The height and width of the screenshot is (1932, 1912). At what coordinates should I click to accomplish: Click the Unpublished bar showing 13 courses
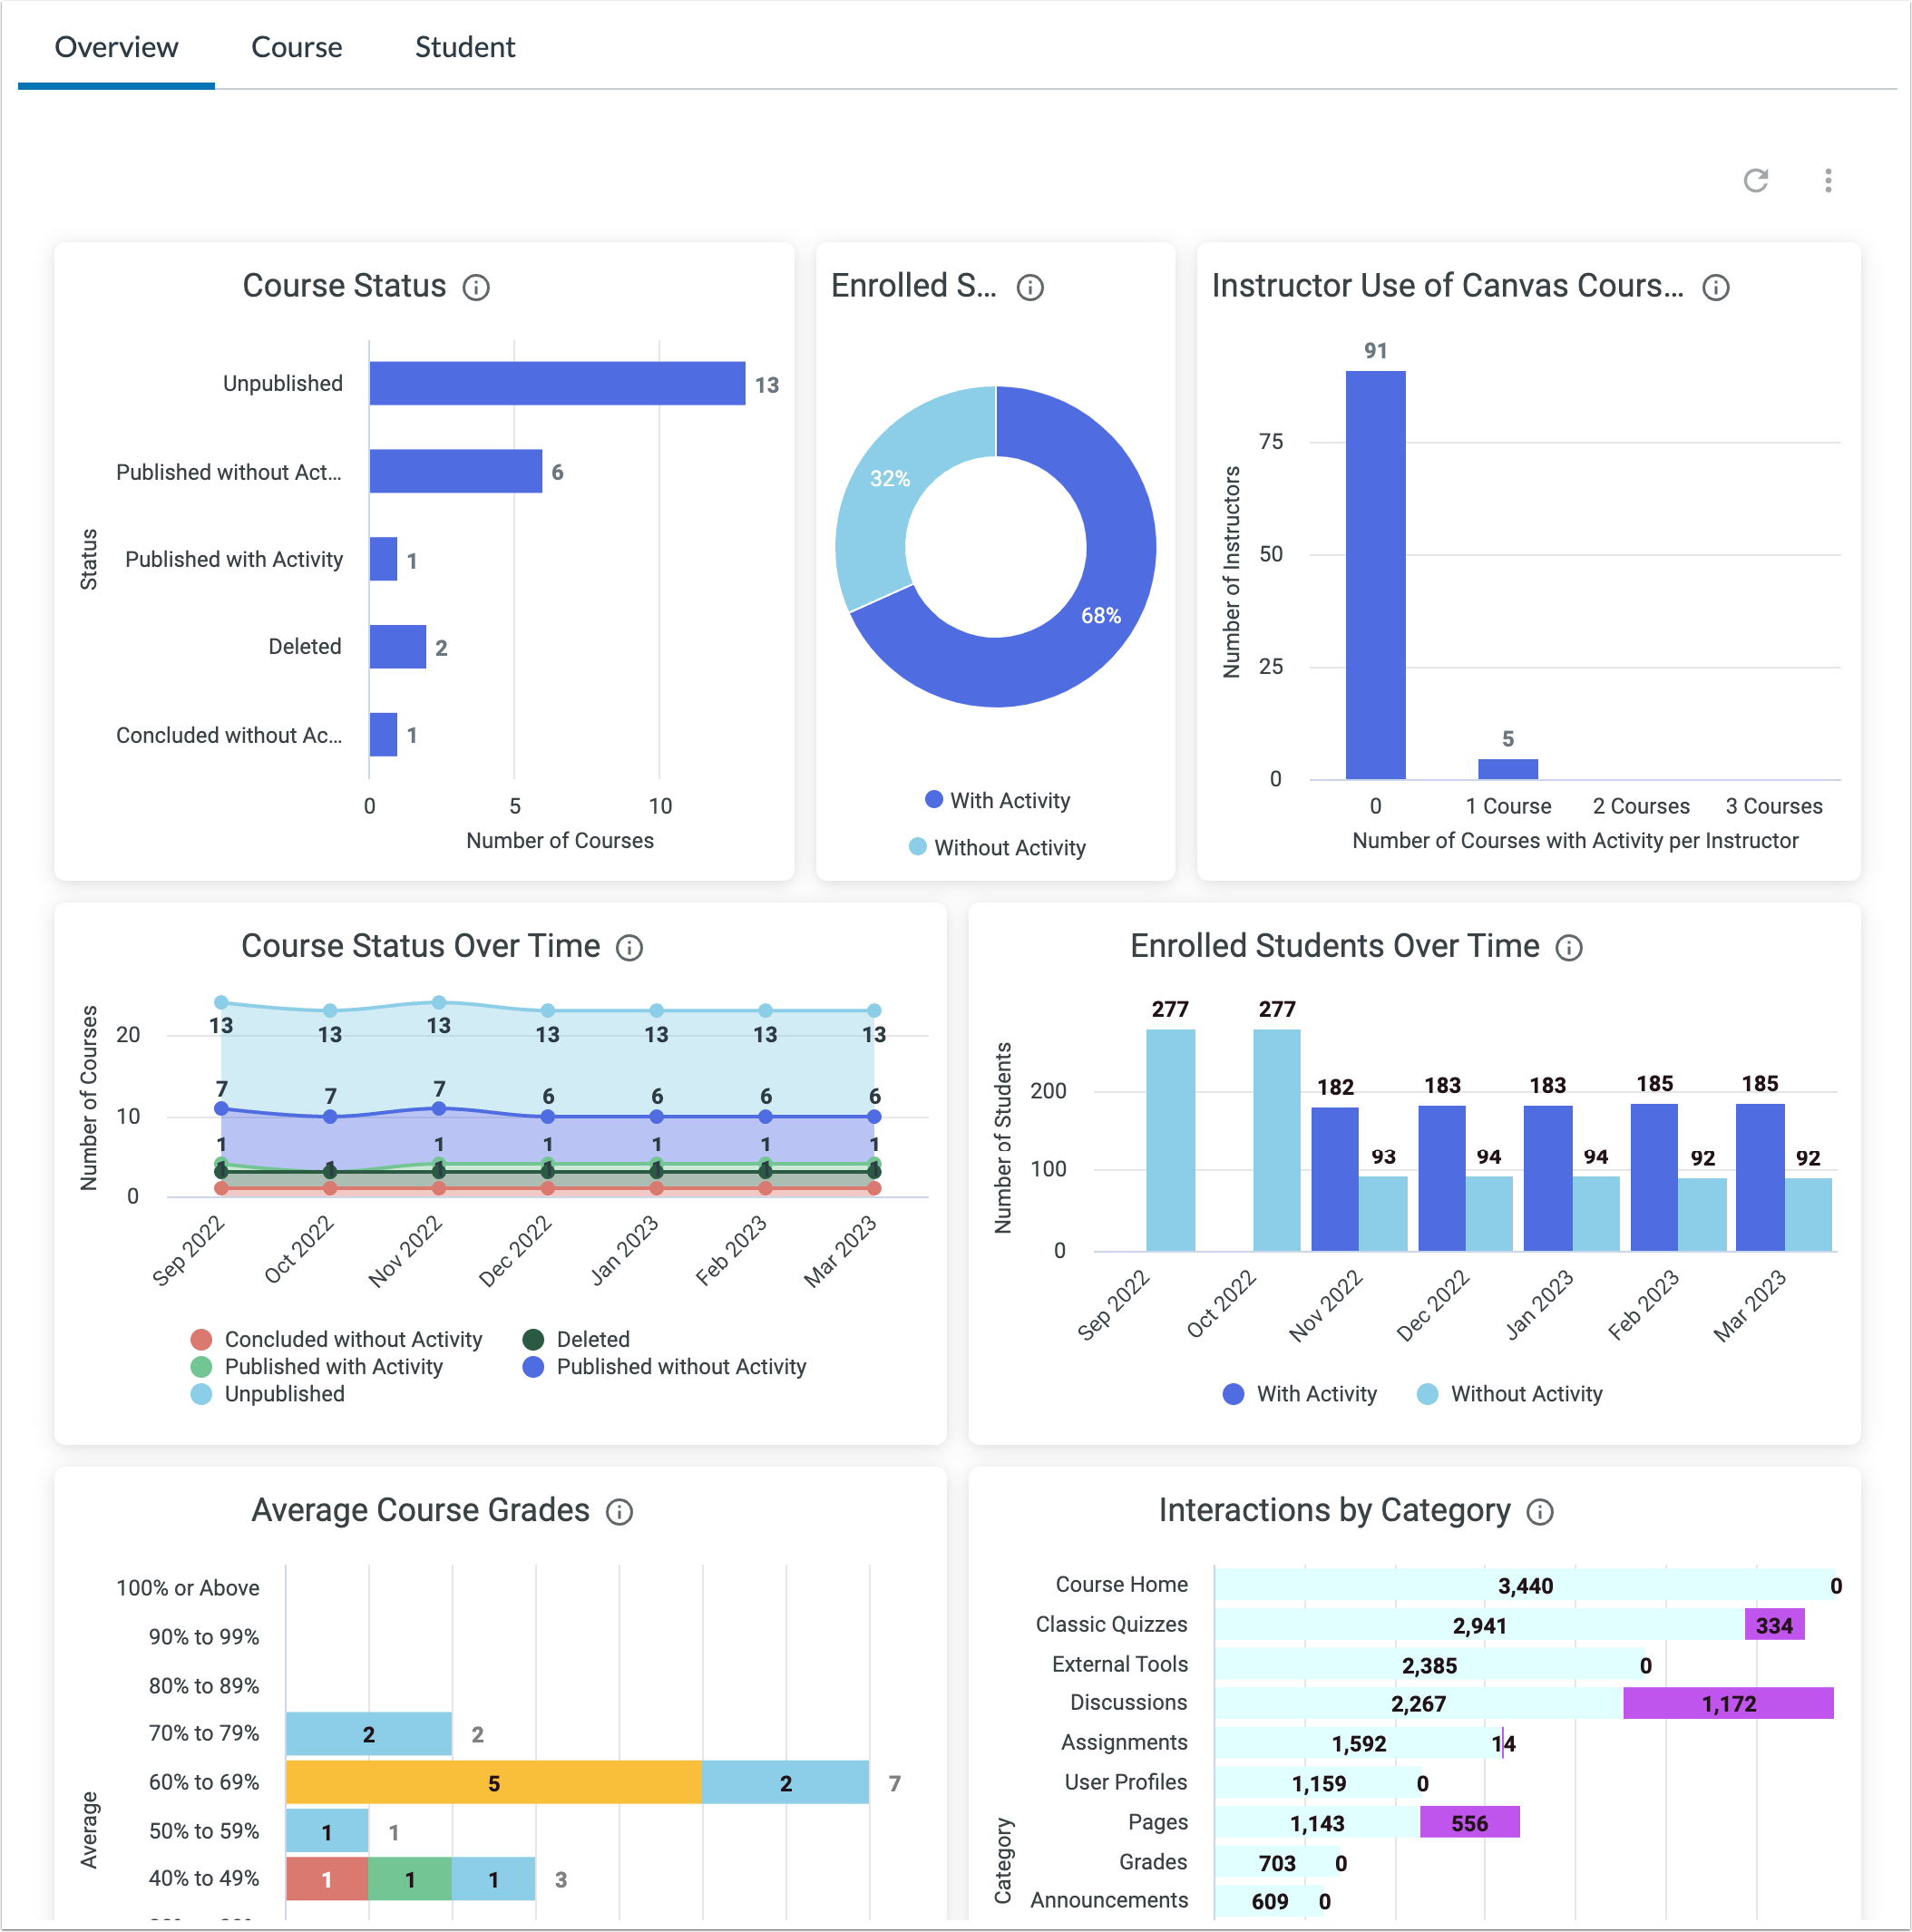[555, 383]
